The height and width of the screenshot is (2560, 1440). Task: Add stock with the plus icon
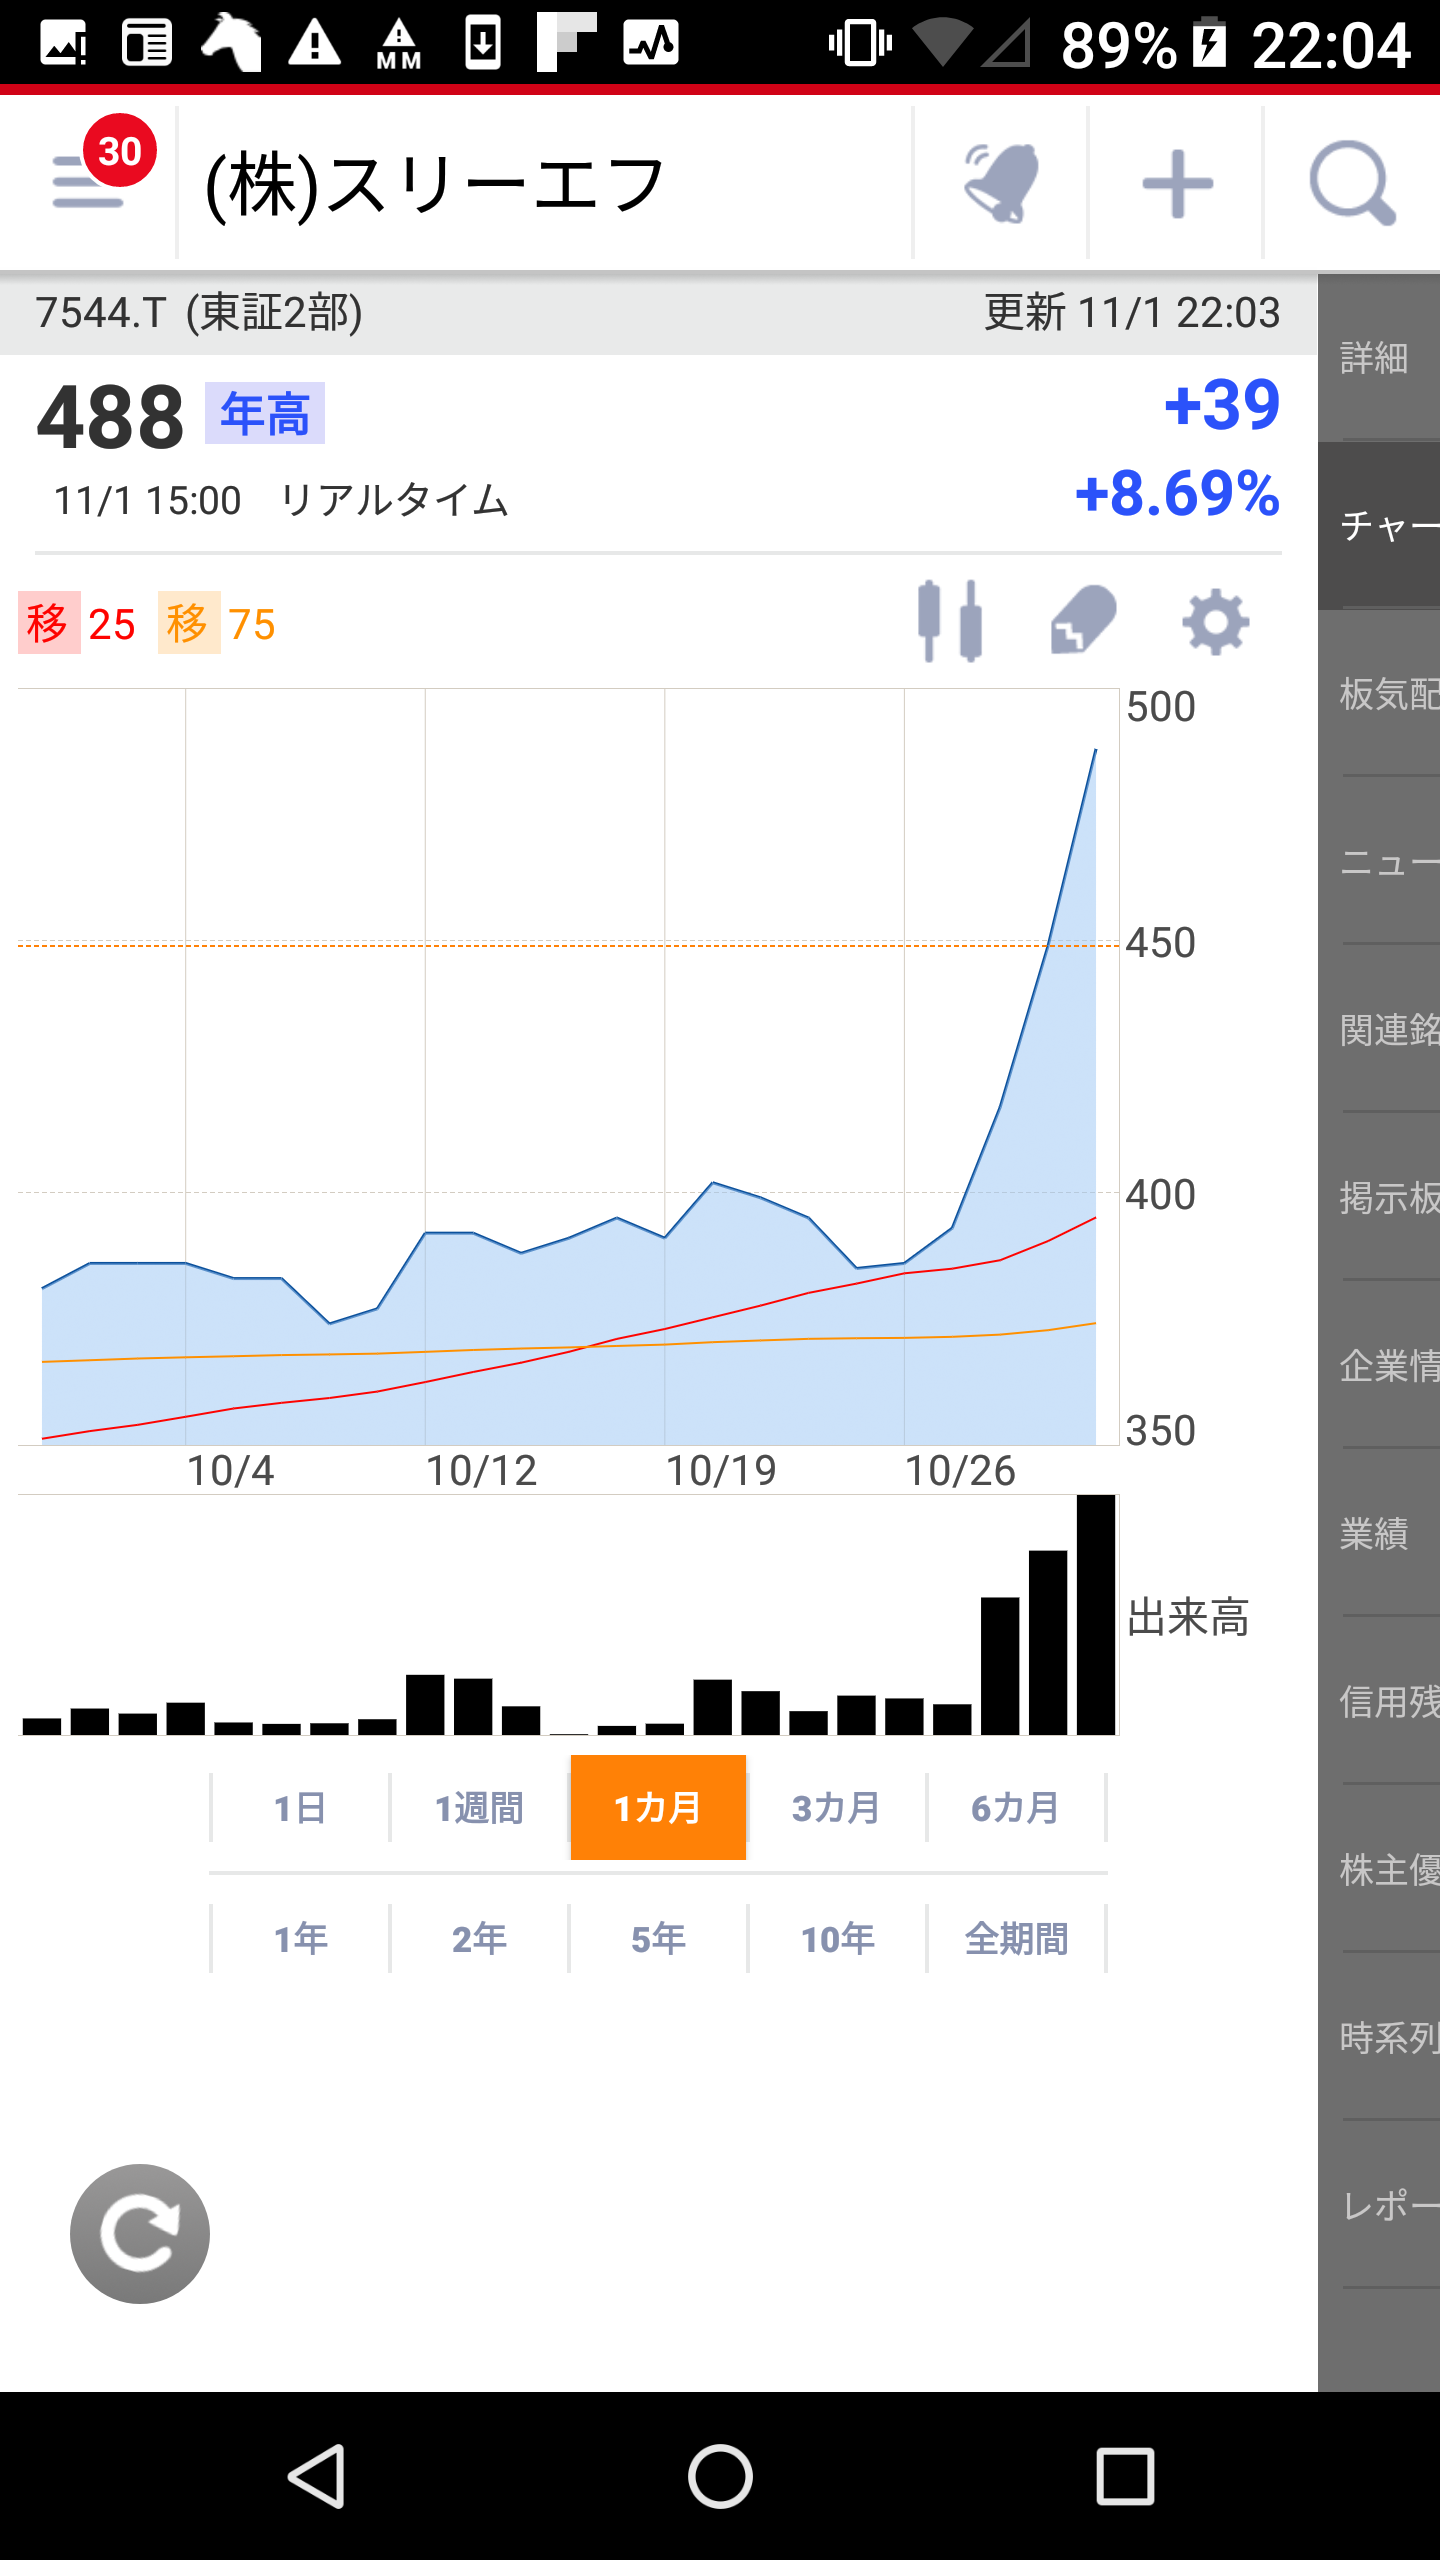click(x=1177, y=182)
